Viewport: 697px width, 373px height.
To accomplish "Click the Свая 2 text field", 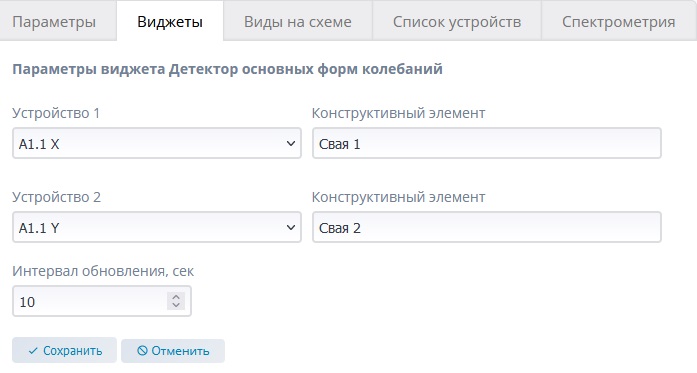I will (x=487, y=227).
